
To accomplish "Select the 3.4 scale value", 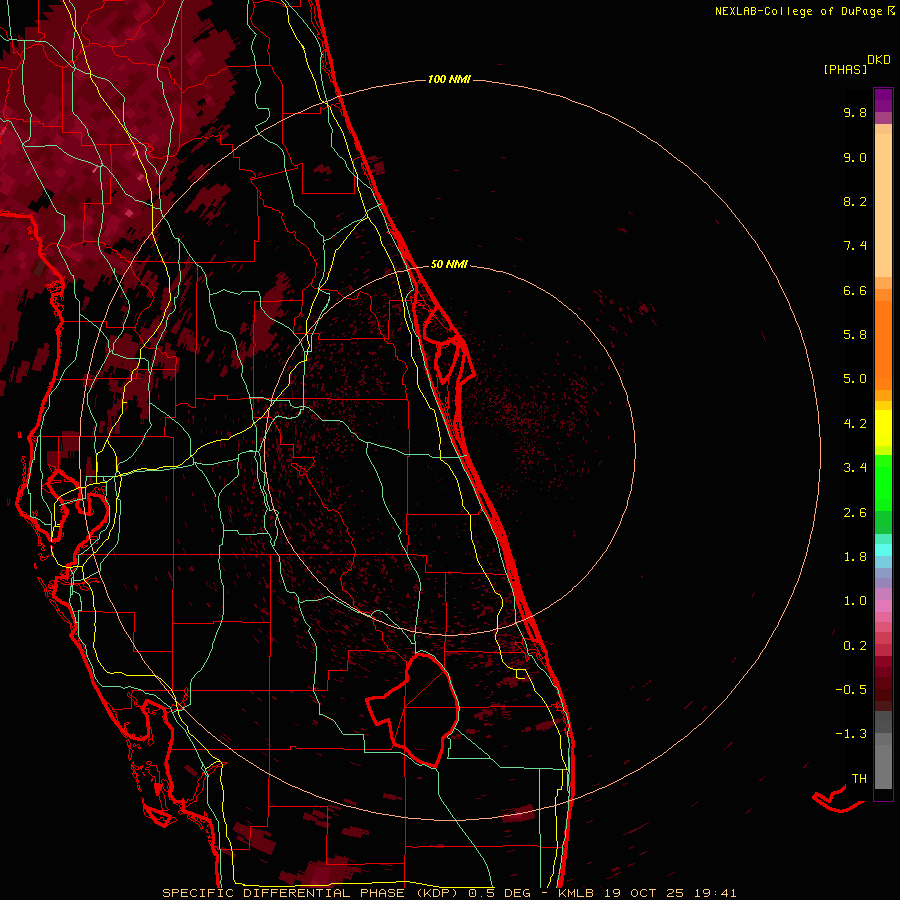I will (x=855, y=468).
